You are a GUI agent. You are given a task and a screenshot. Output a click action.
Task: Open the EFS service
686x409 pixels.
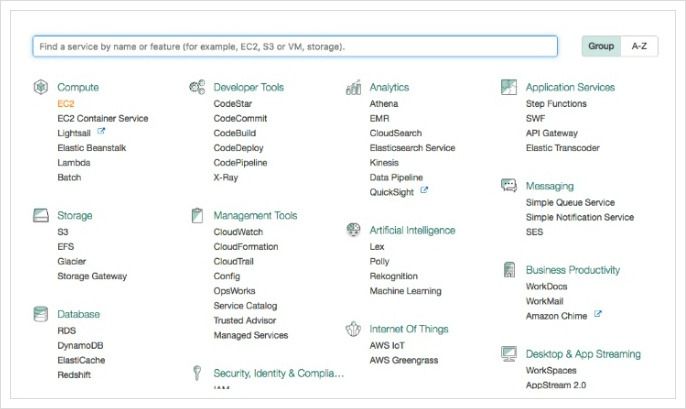[x=66, y=247]
